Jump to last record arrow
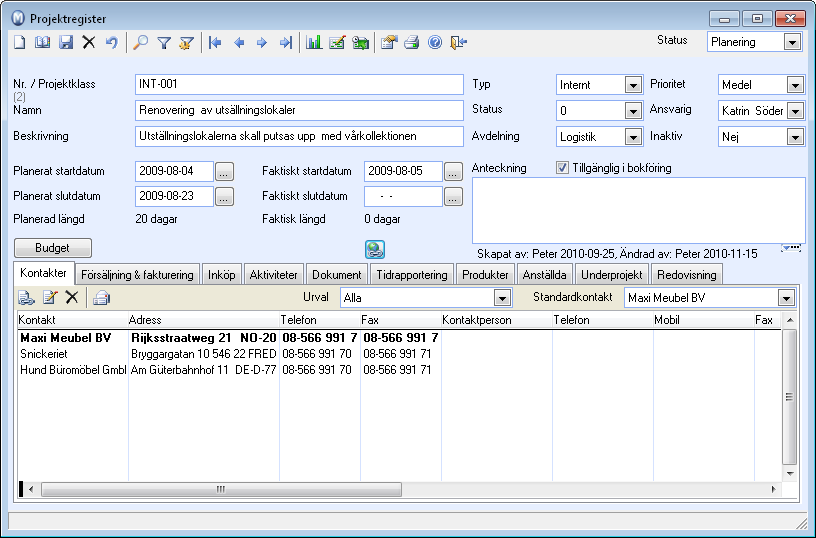 286,42
